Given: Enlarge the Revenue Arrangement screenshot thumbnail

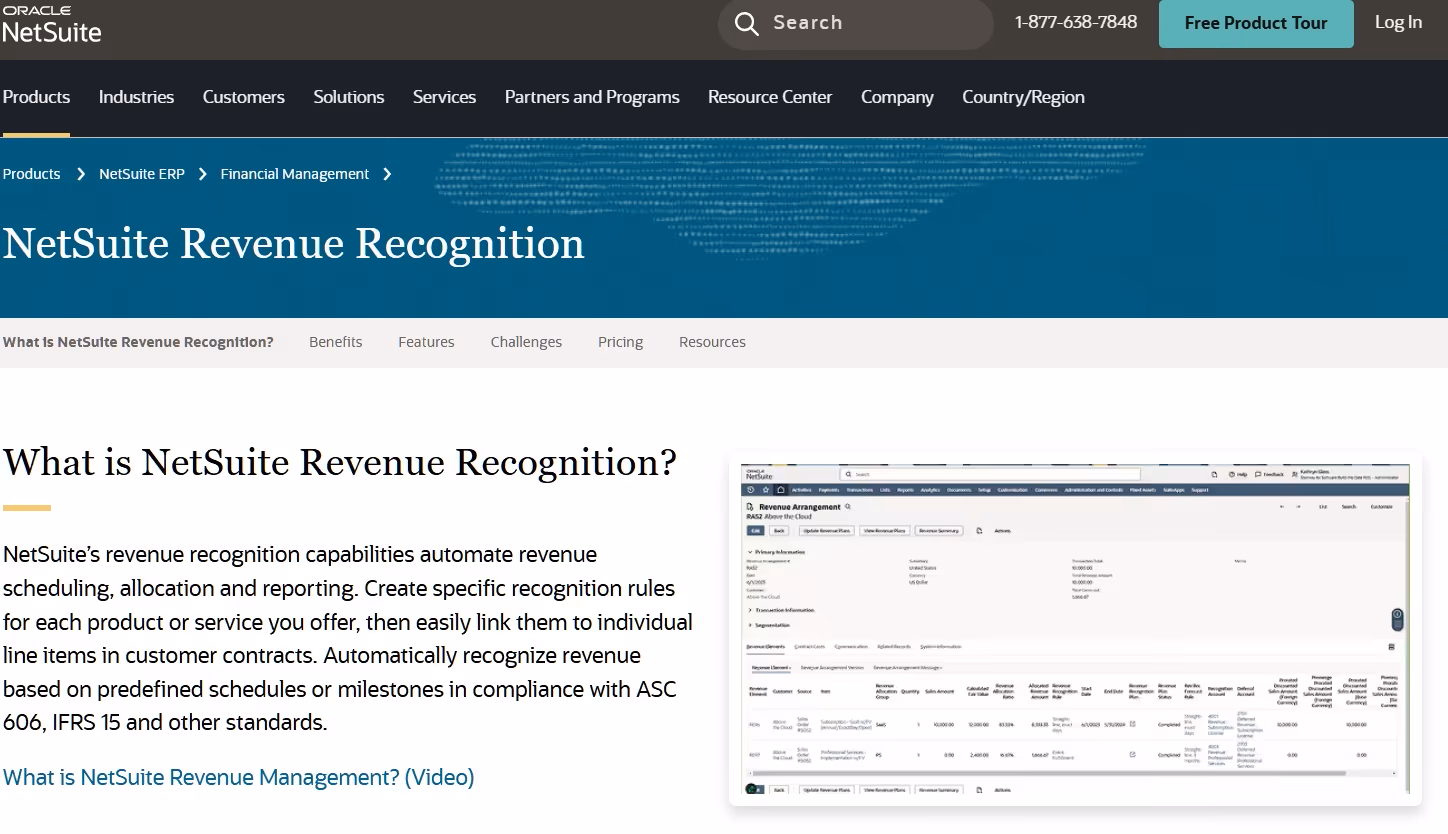Looking at the screenshot, I should pos(1075,629).
